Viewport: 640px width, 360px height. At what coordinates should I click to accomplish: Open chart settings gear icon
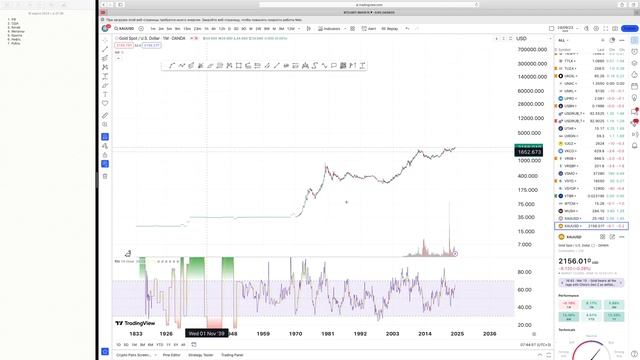(x=596, y=29)
